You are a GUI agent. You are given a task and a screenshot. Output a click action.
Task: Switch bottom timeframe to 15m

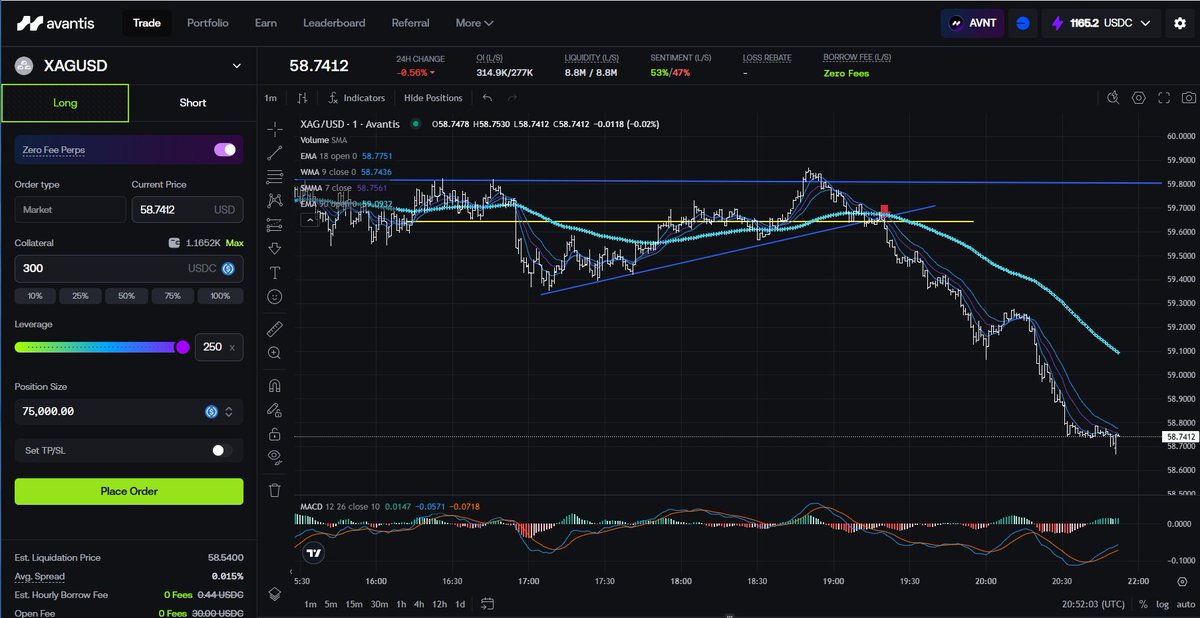[x=355, y=604]
